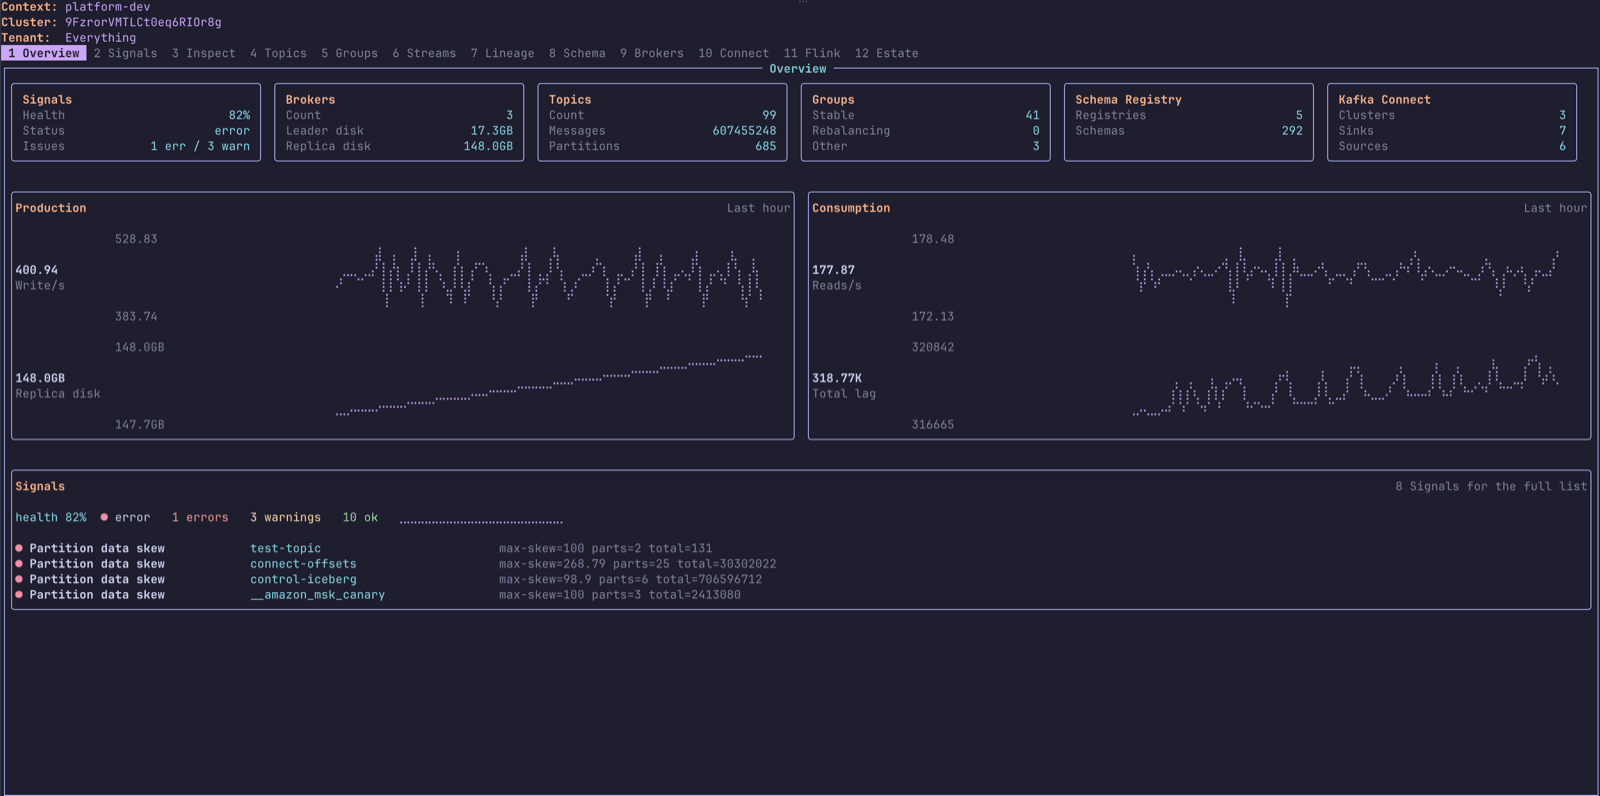Click the Production 'Last hour' label

(x=758, y=208)
